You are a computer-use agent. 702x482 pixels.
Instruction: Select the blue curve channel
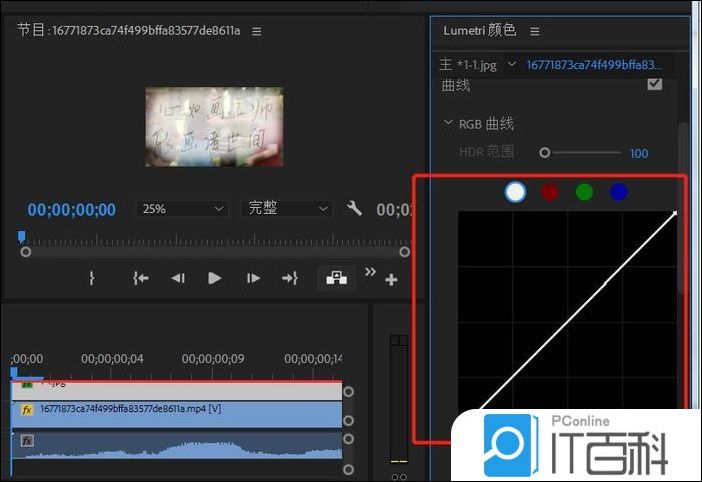[x=618, y=191]
